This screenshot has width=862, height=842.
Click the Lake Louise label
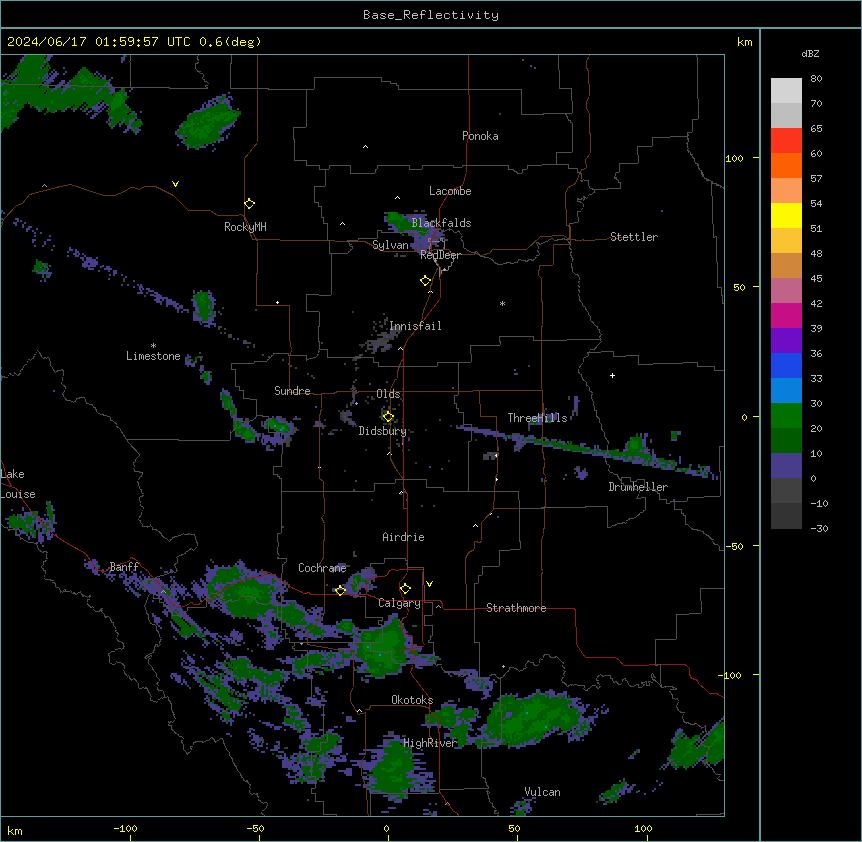click(x=18, y=484)
